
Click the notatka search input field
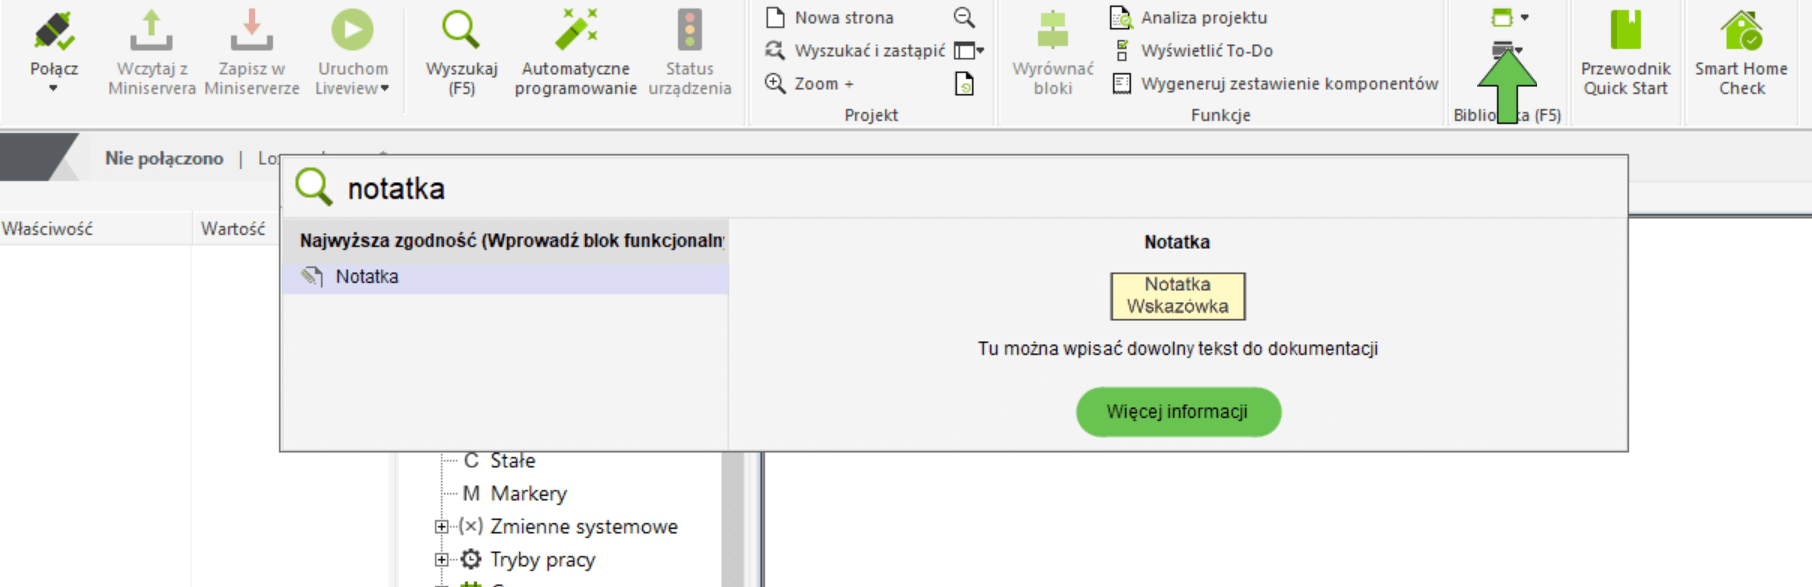900,188
